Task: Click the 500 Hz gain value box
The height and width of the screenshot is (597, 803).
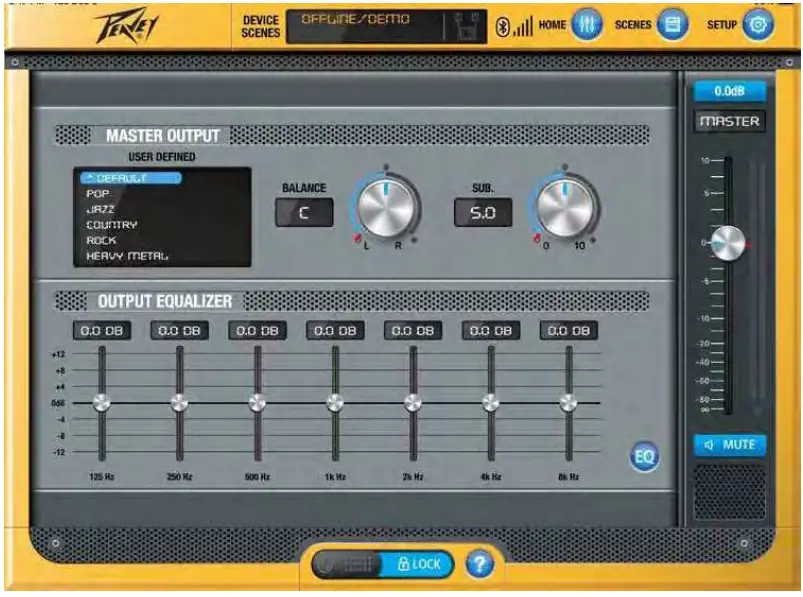Action: (x=257, y=331)
